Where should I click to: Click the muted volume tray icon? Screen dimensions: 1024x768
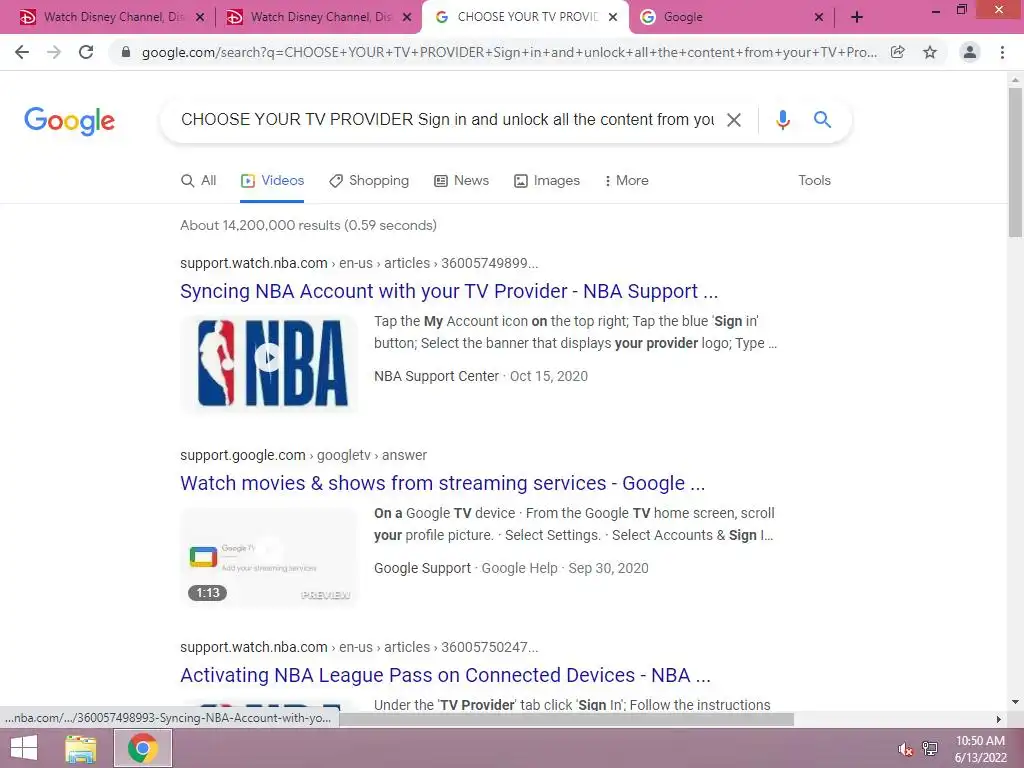click(x=905, y=749)
